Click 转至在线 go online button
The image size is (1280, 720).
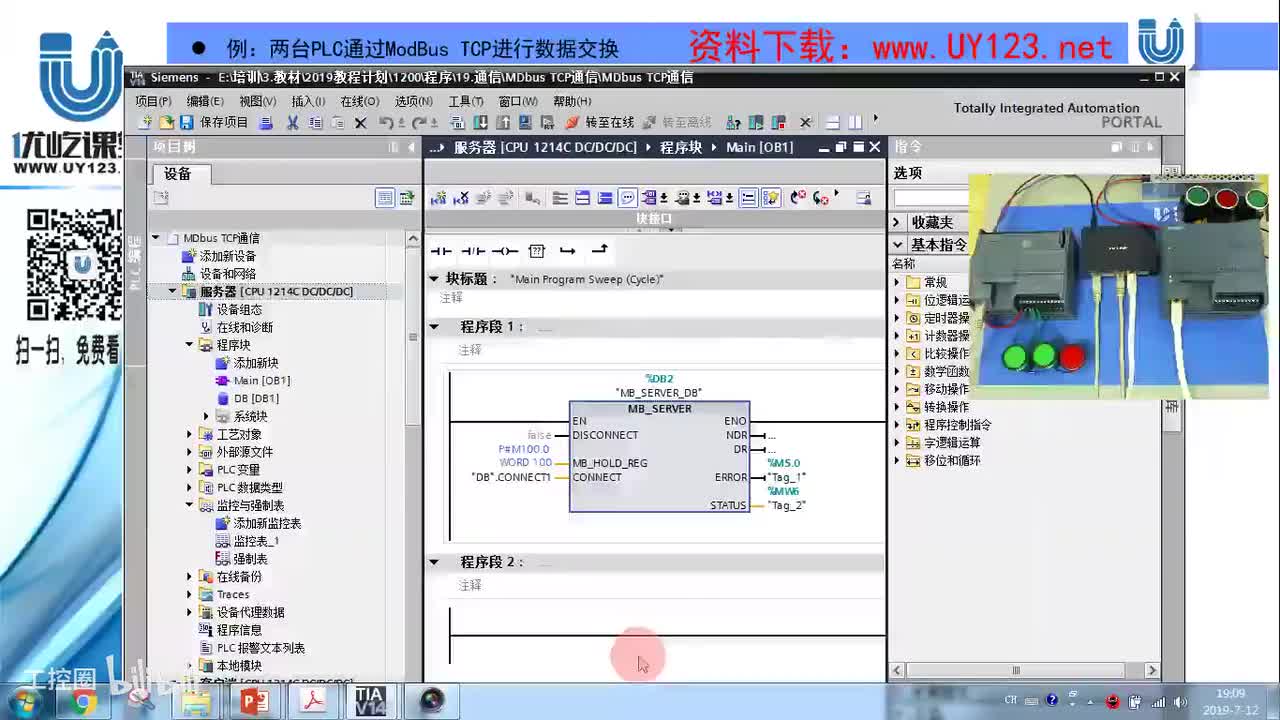coord(600,122)
